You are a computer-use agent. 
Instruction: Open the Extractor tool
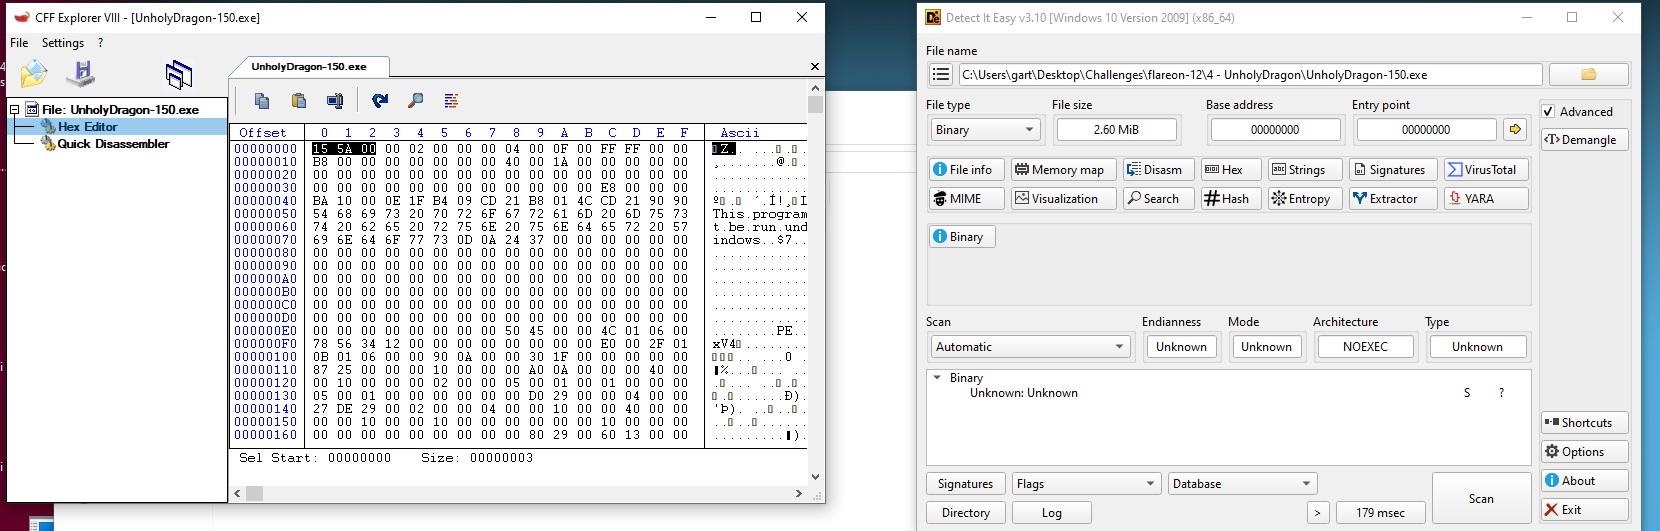1391,198
